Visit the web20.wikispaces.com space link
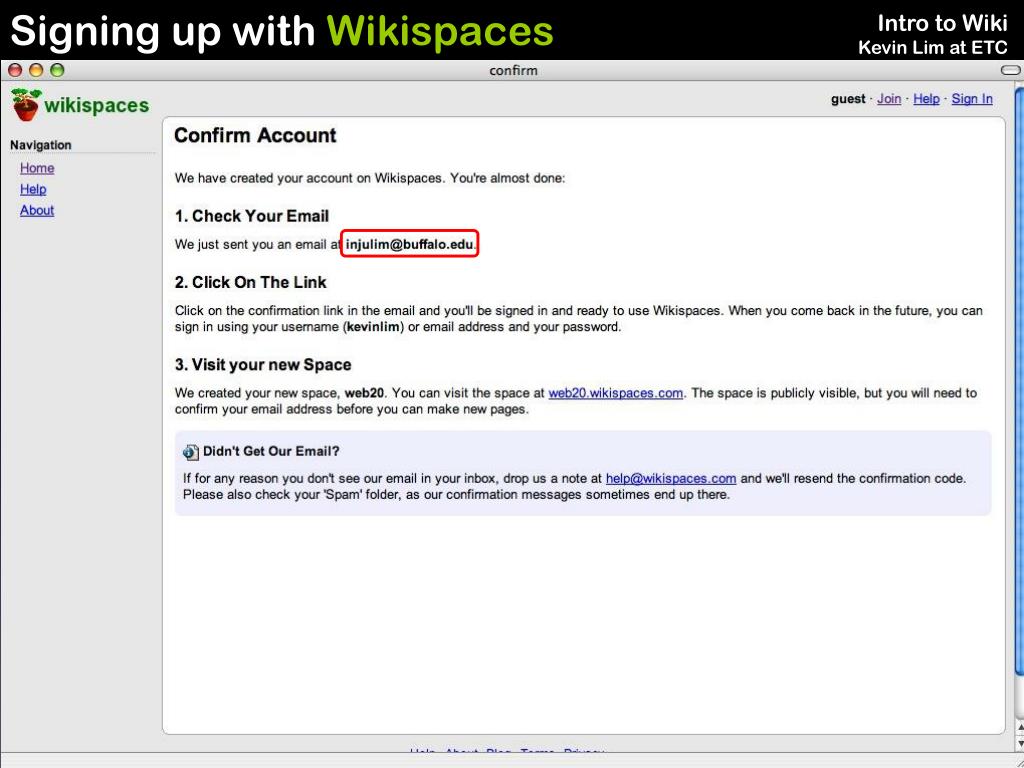 click(x=616, y=393)
